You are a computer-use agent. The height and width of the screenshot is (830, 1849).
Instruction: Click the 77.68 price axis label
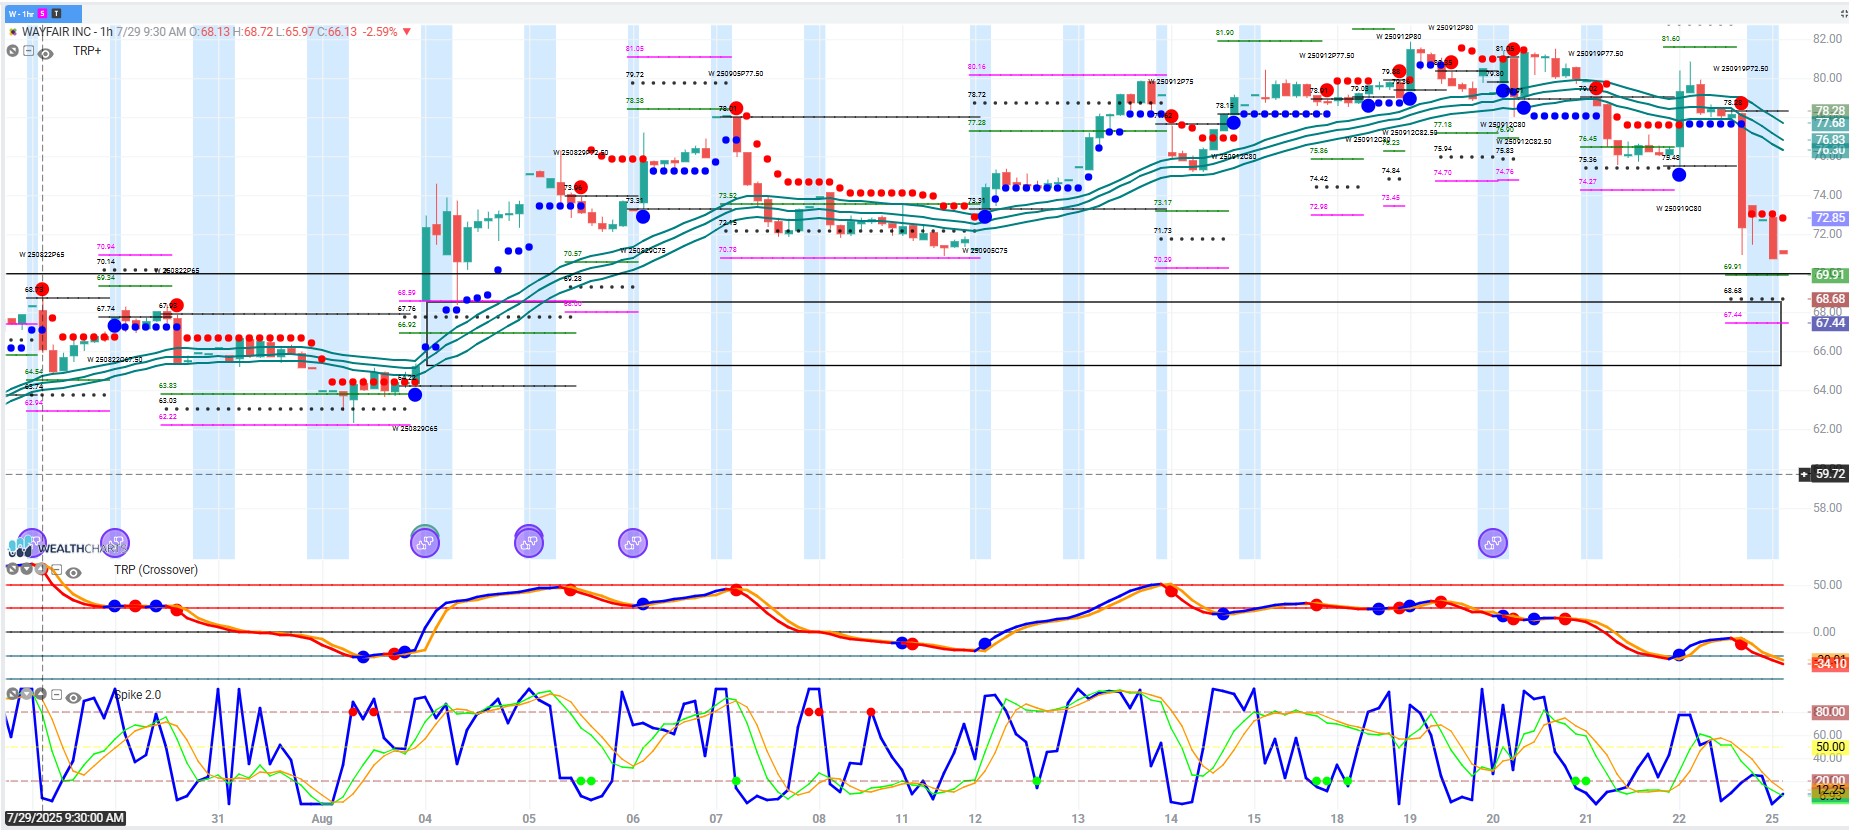point(1830,123)
